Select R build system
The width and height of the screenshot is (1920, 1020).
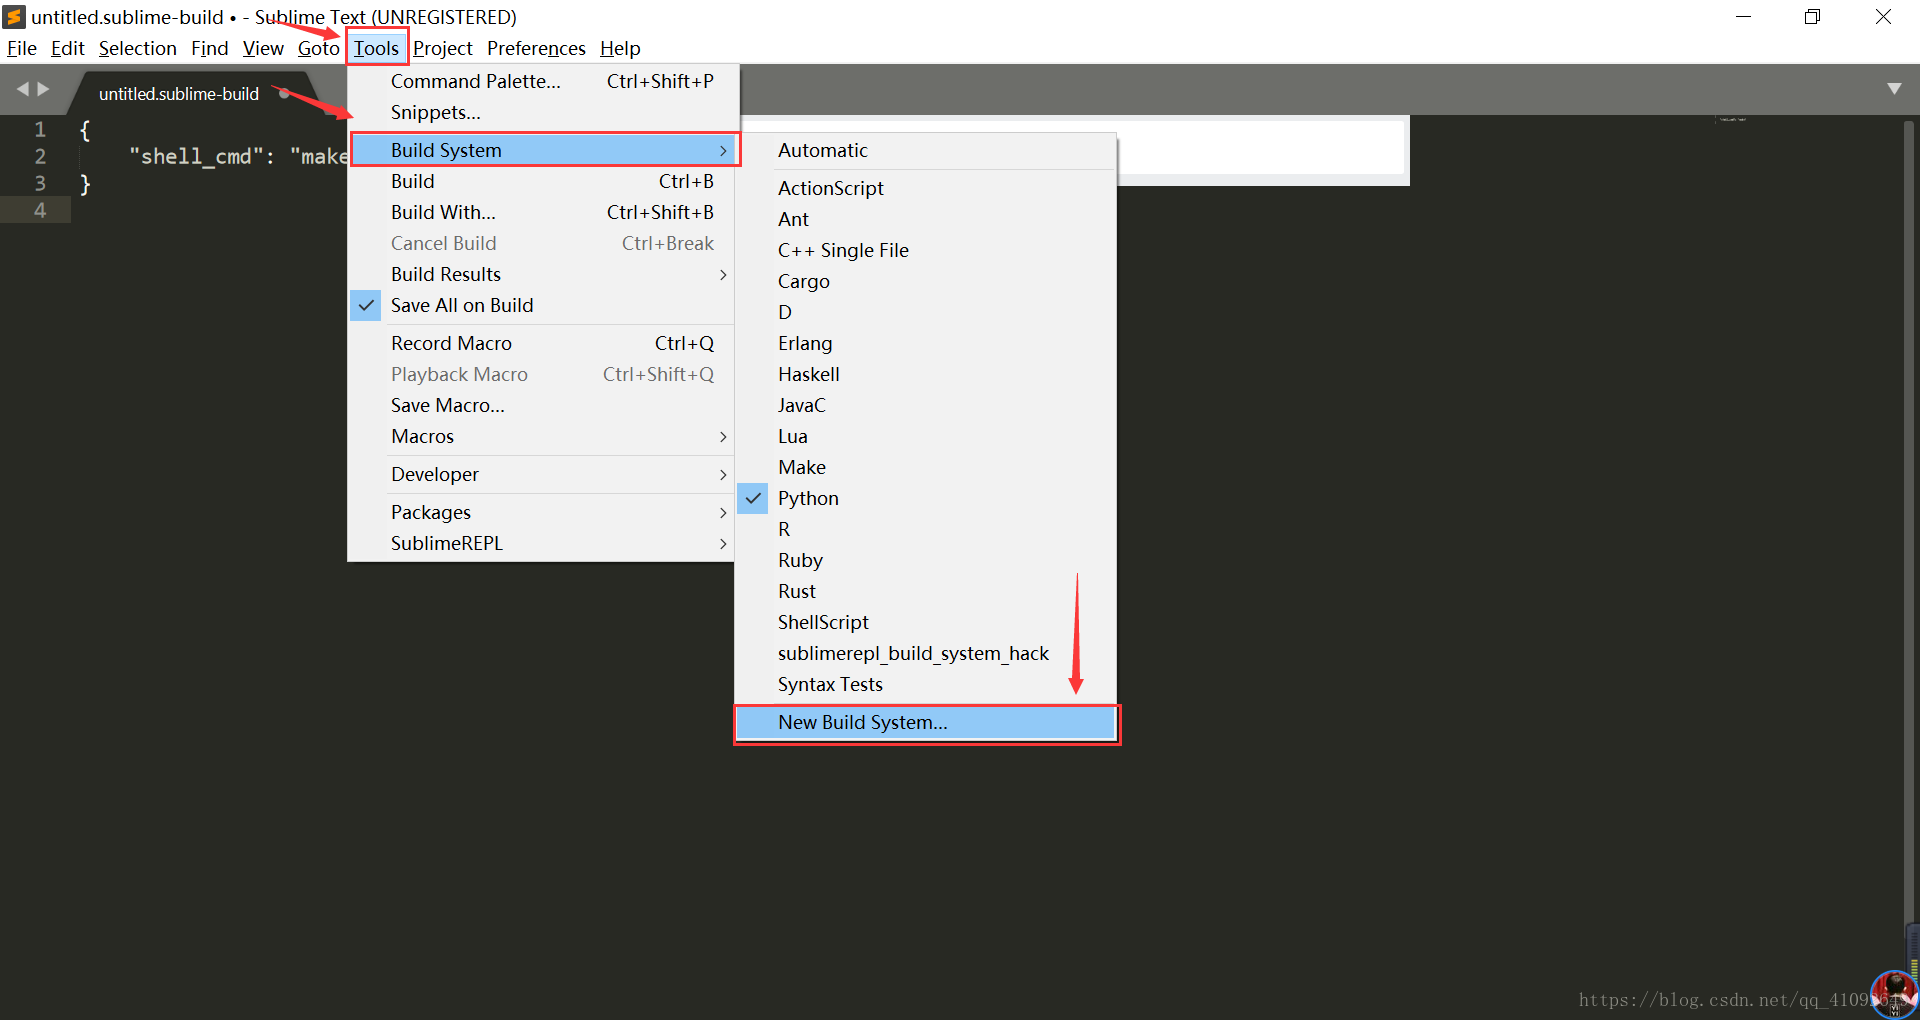click(926, 529)
